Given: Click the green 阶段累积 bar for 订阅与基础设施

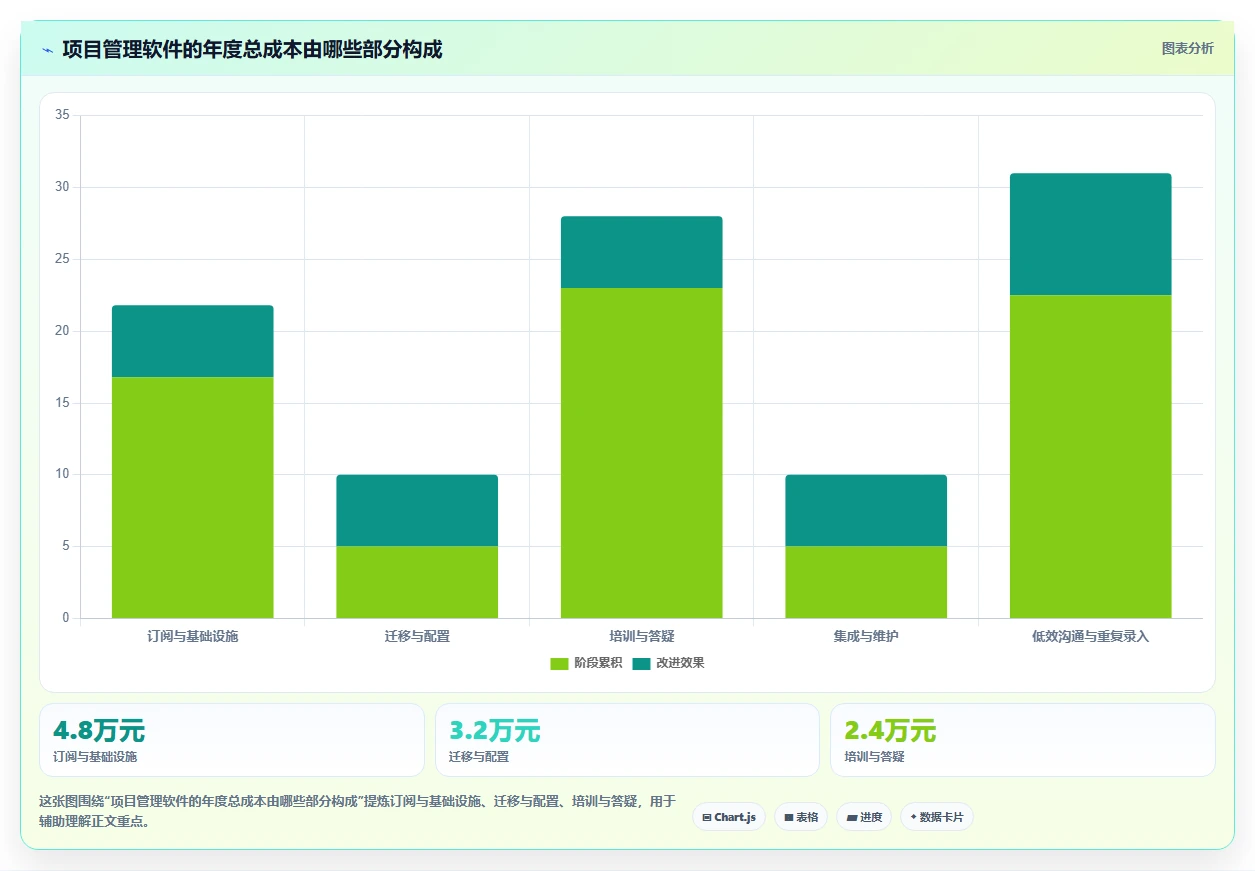Looking at the screenshot, I should pos(192,497).
